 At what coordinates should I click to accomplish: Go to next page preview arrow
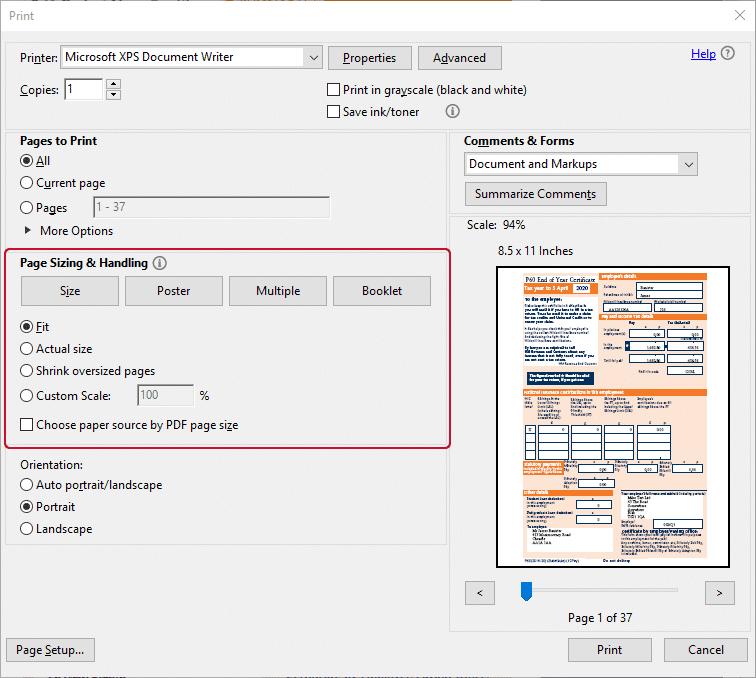pos(719,593)
